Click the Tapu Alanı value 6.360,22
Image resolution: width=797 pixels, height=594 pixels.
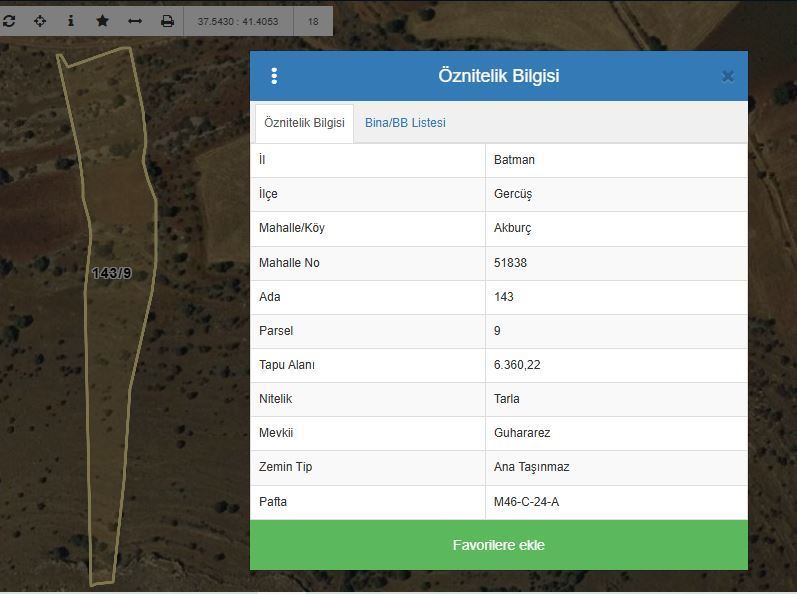(x=517, y=365)
